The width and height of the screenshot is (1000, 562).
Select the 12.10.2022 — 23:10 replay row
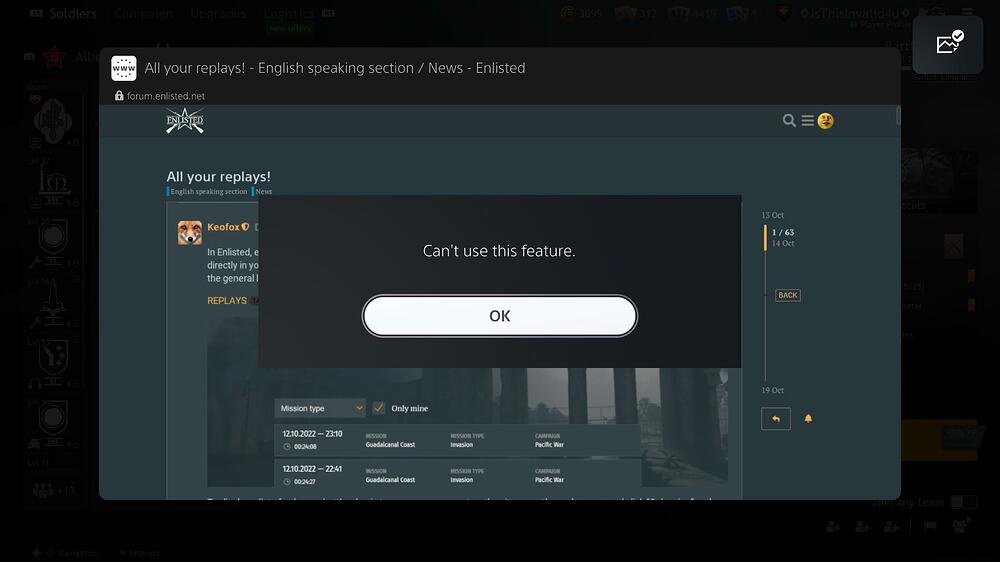pos(457,440)
